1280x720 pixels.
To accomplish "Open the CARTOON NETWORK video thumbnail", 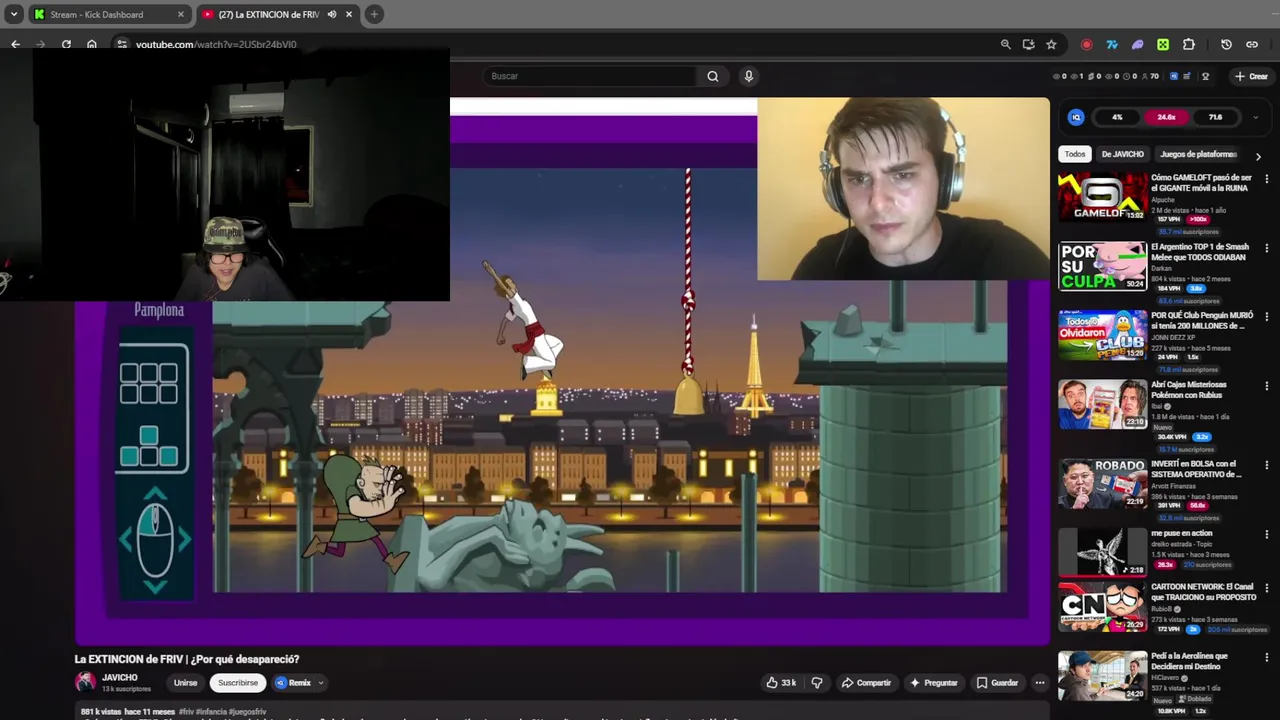I will pos(1103,606).
